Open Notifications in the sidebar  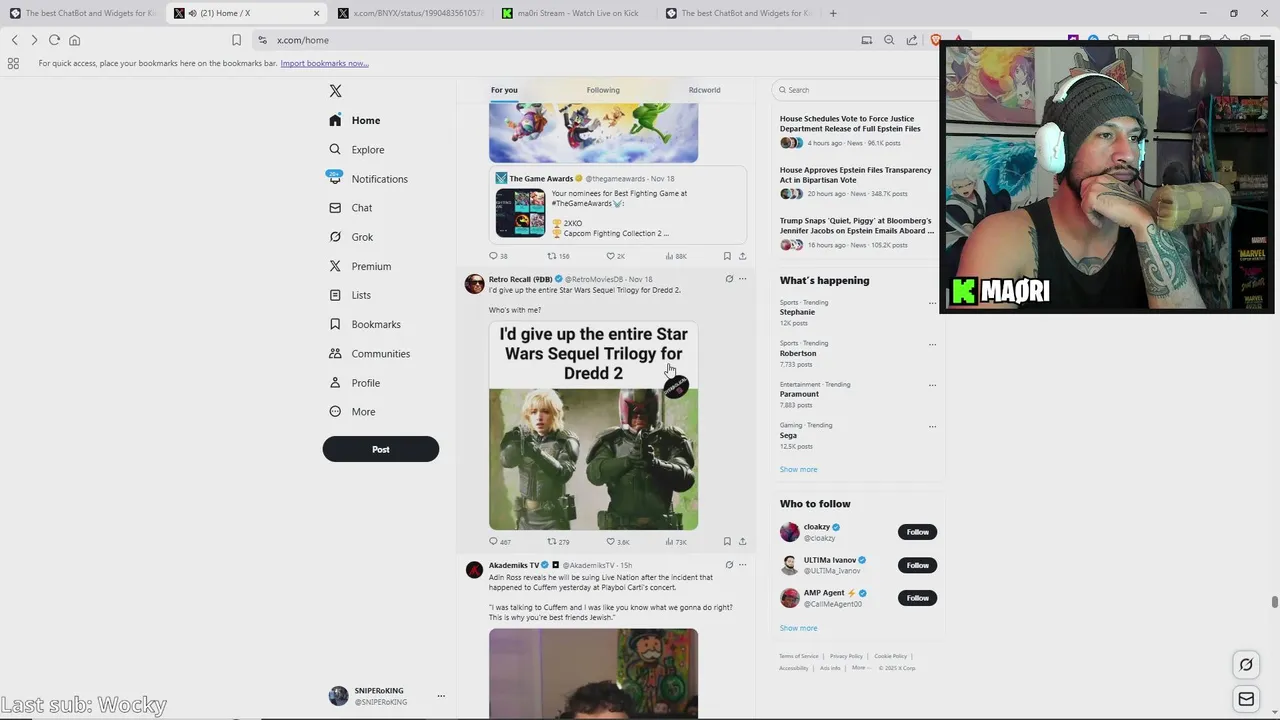[368, 179]
